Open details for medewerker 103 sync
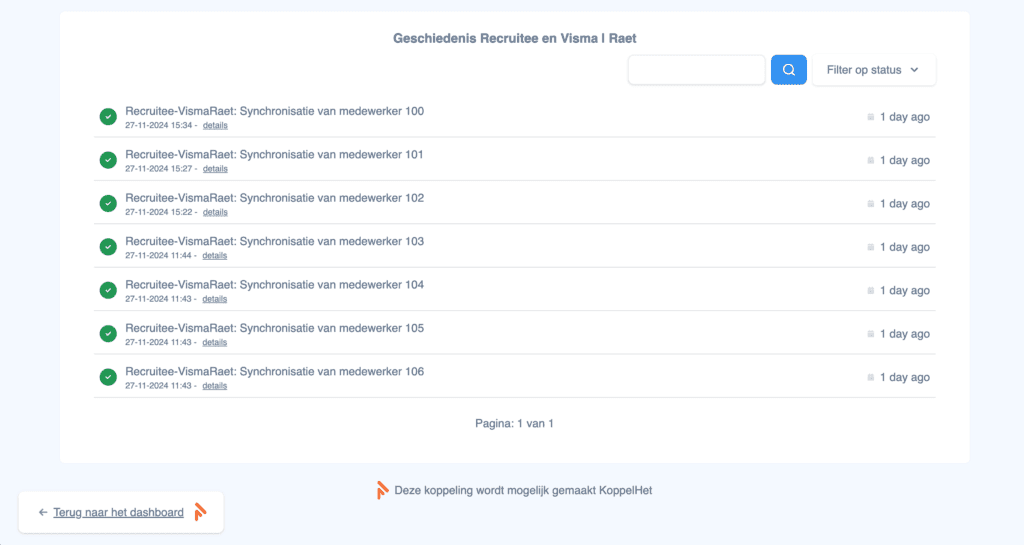Image resolution: width=1024 pixels, height=545 pixels. [x=215, y=256]
